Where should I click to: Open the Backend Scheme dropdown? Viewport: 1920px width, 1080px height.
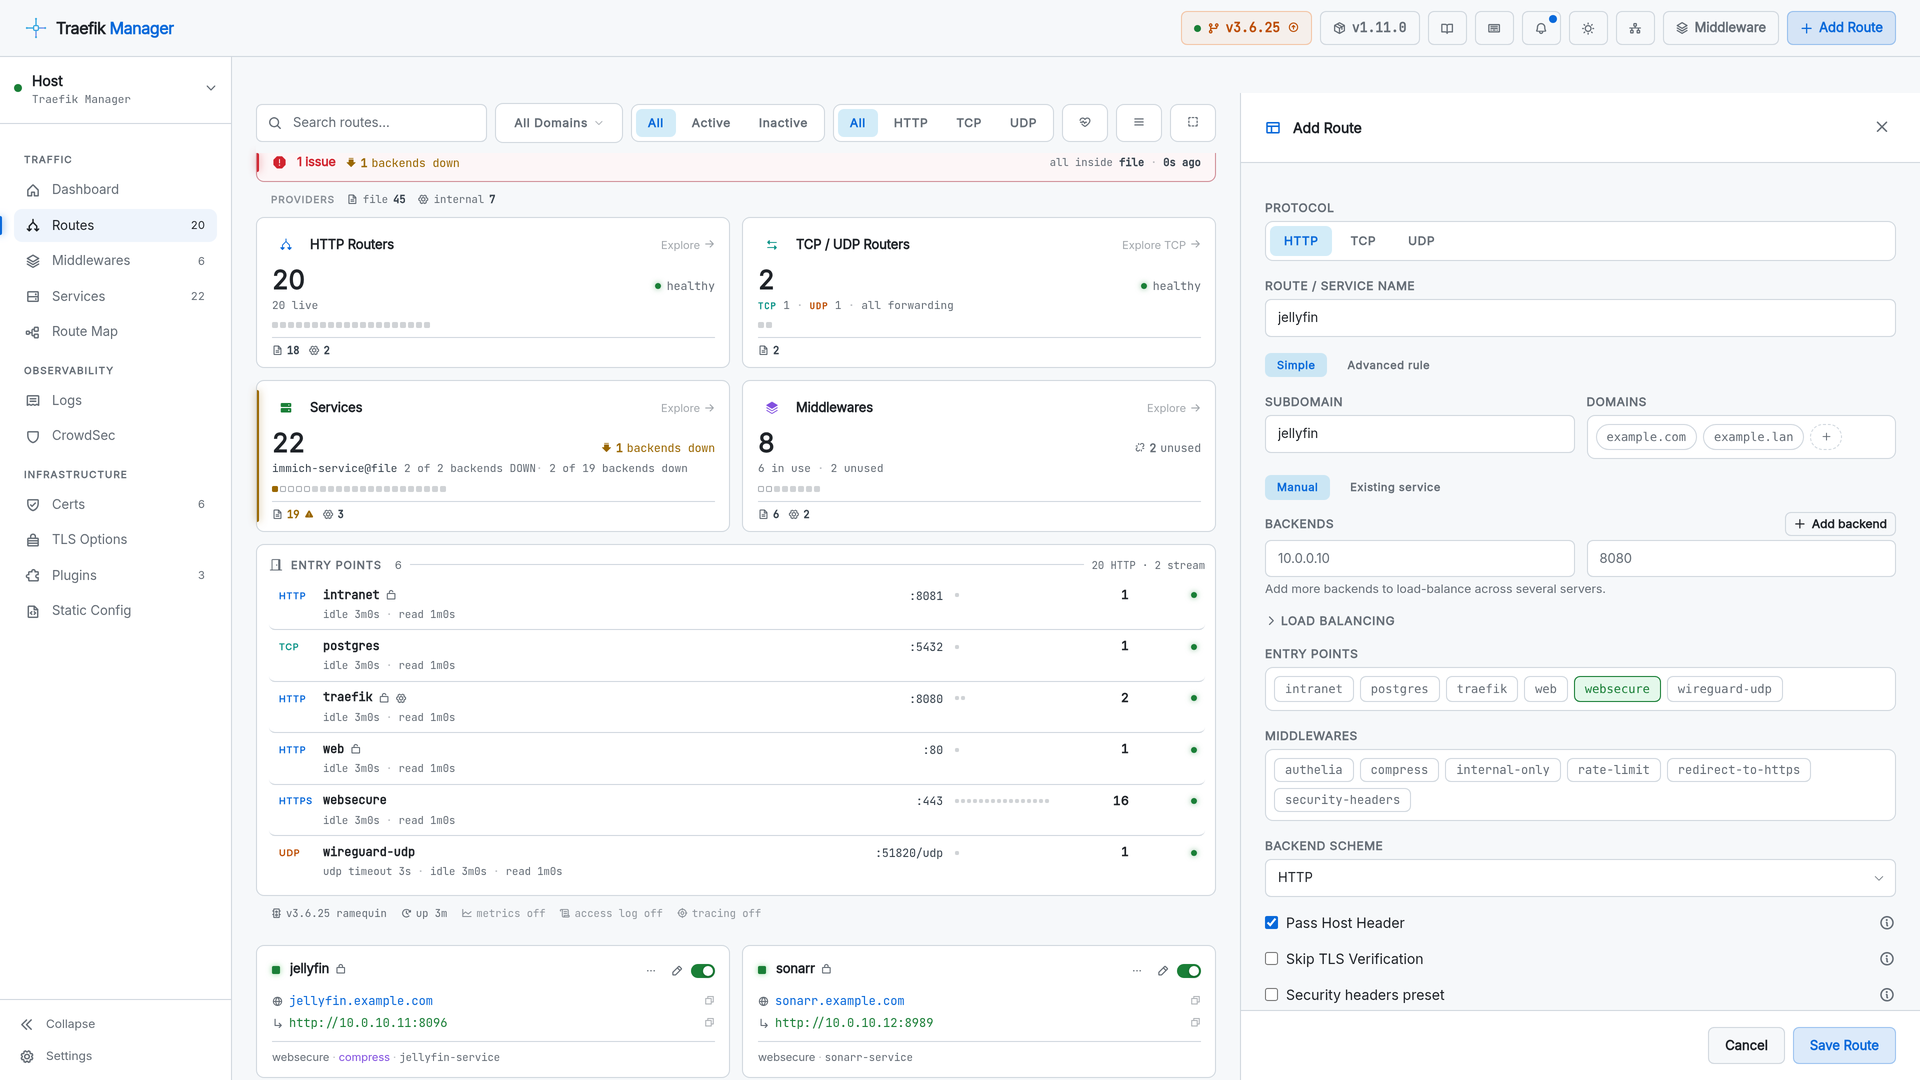click(1580, 877)
